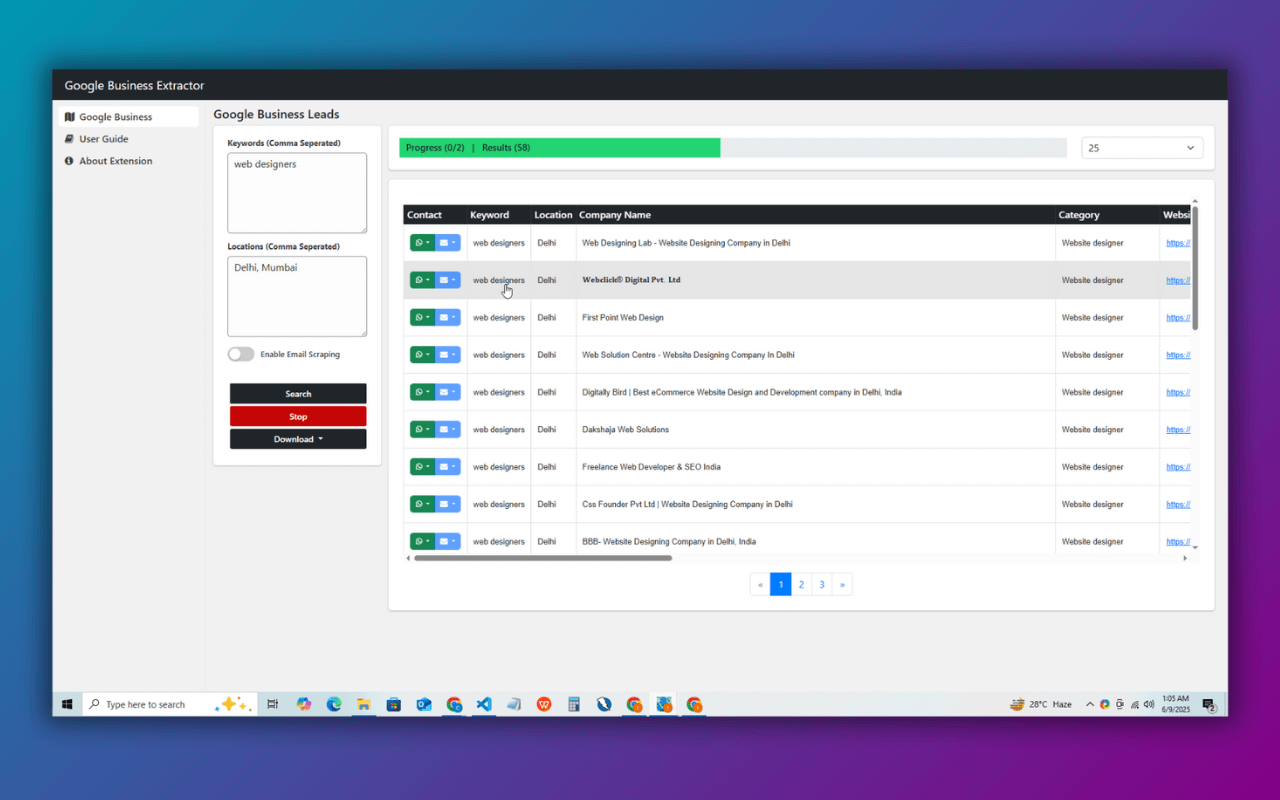Open website link for Webclick Digital row
Viewport: 1280px width, 800px height.
click(1177, 281)
